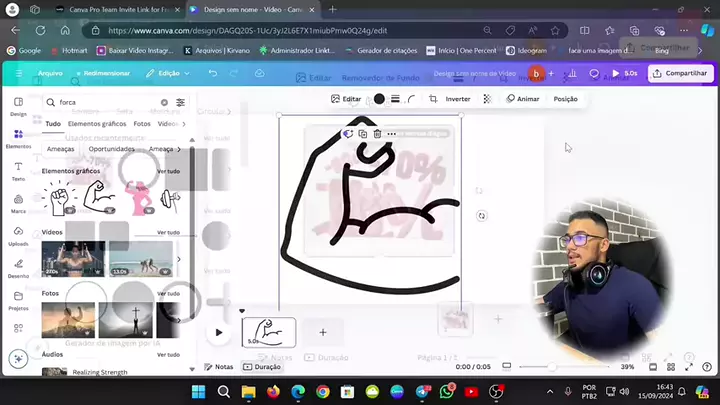720x405 pixels.
Task: Duplicate element using the copy icon
Action: (x=362, y=133)
